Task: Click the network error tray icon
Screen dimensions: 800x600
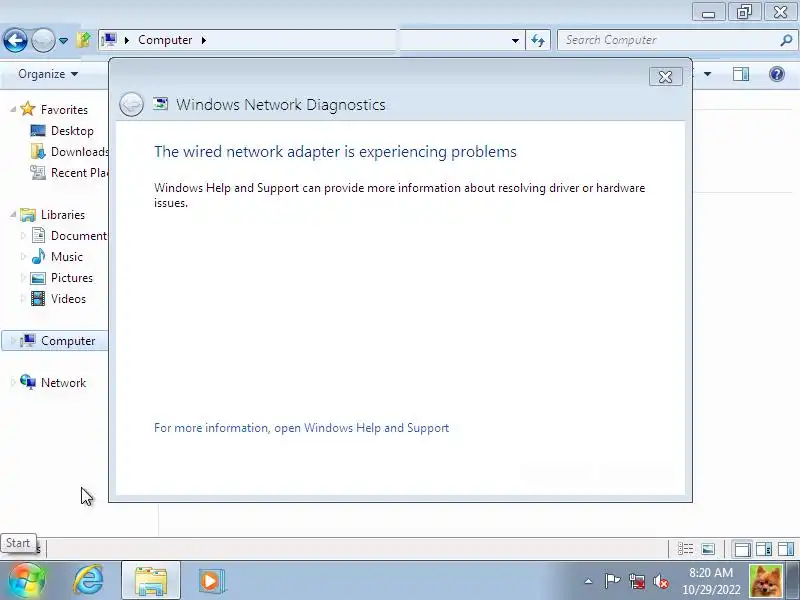Action: click(636, 581)
